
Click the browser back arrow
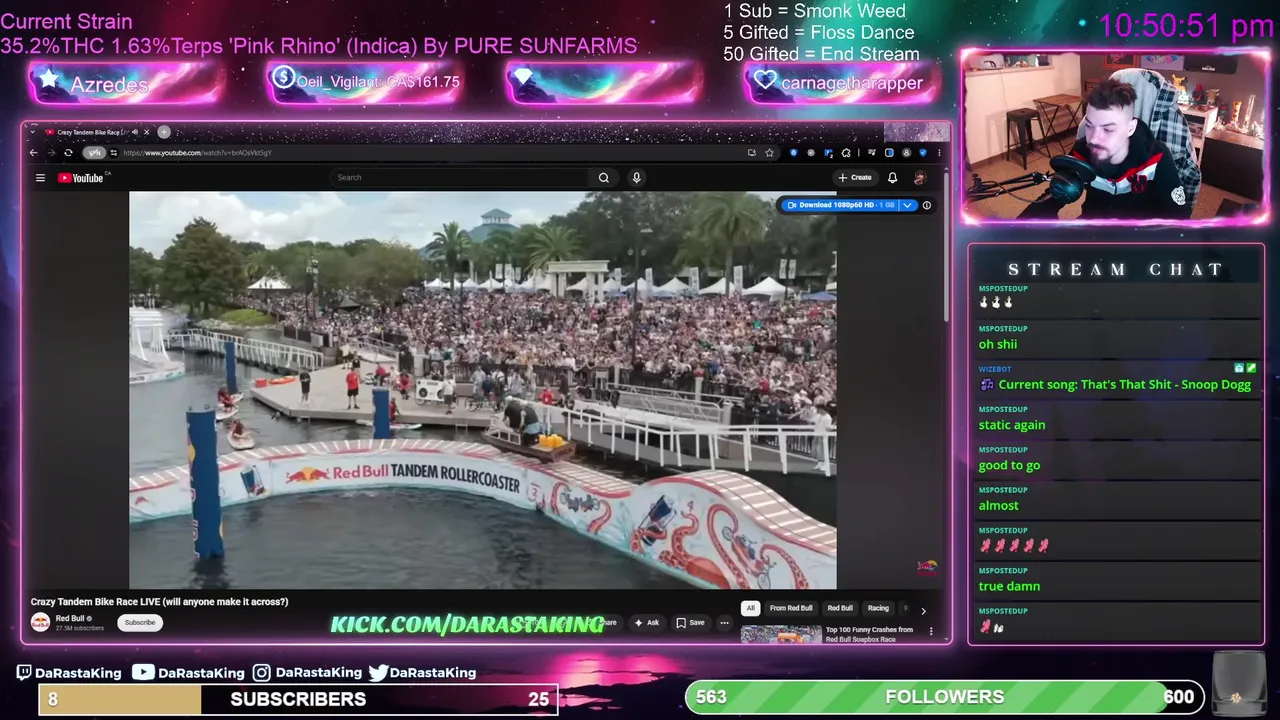(x=33, y=152)
